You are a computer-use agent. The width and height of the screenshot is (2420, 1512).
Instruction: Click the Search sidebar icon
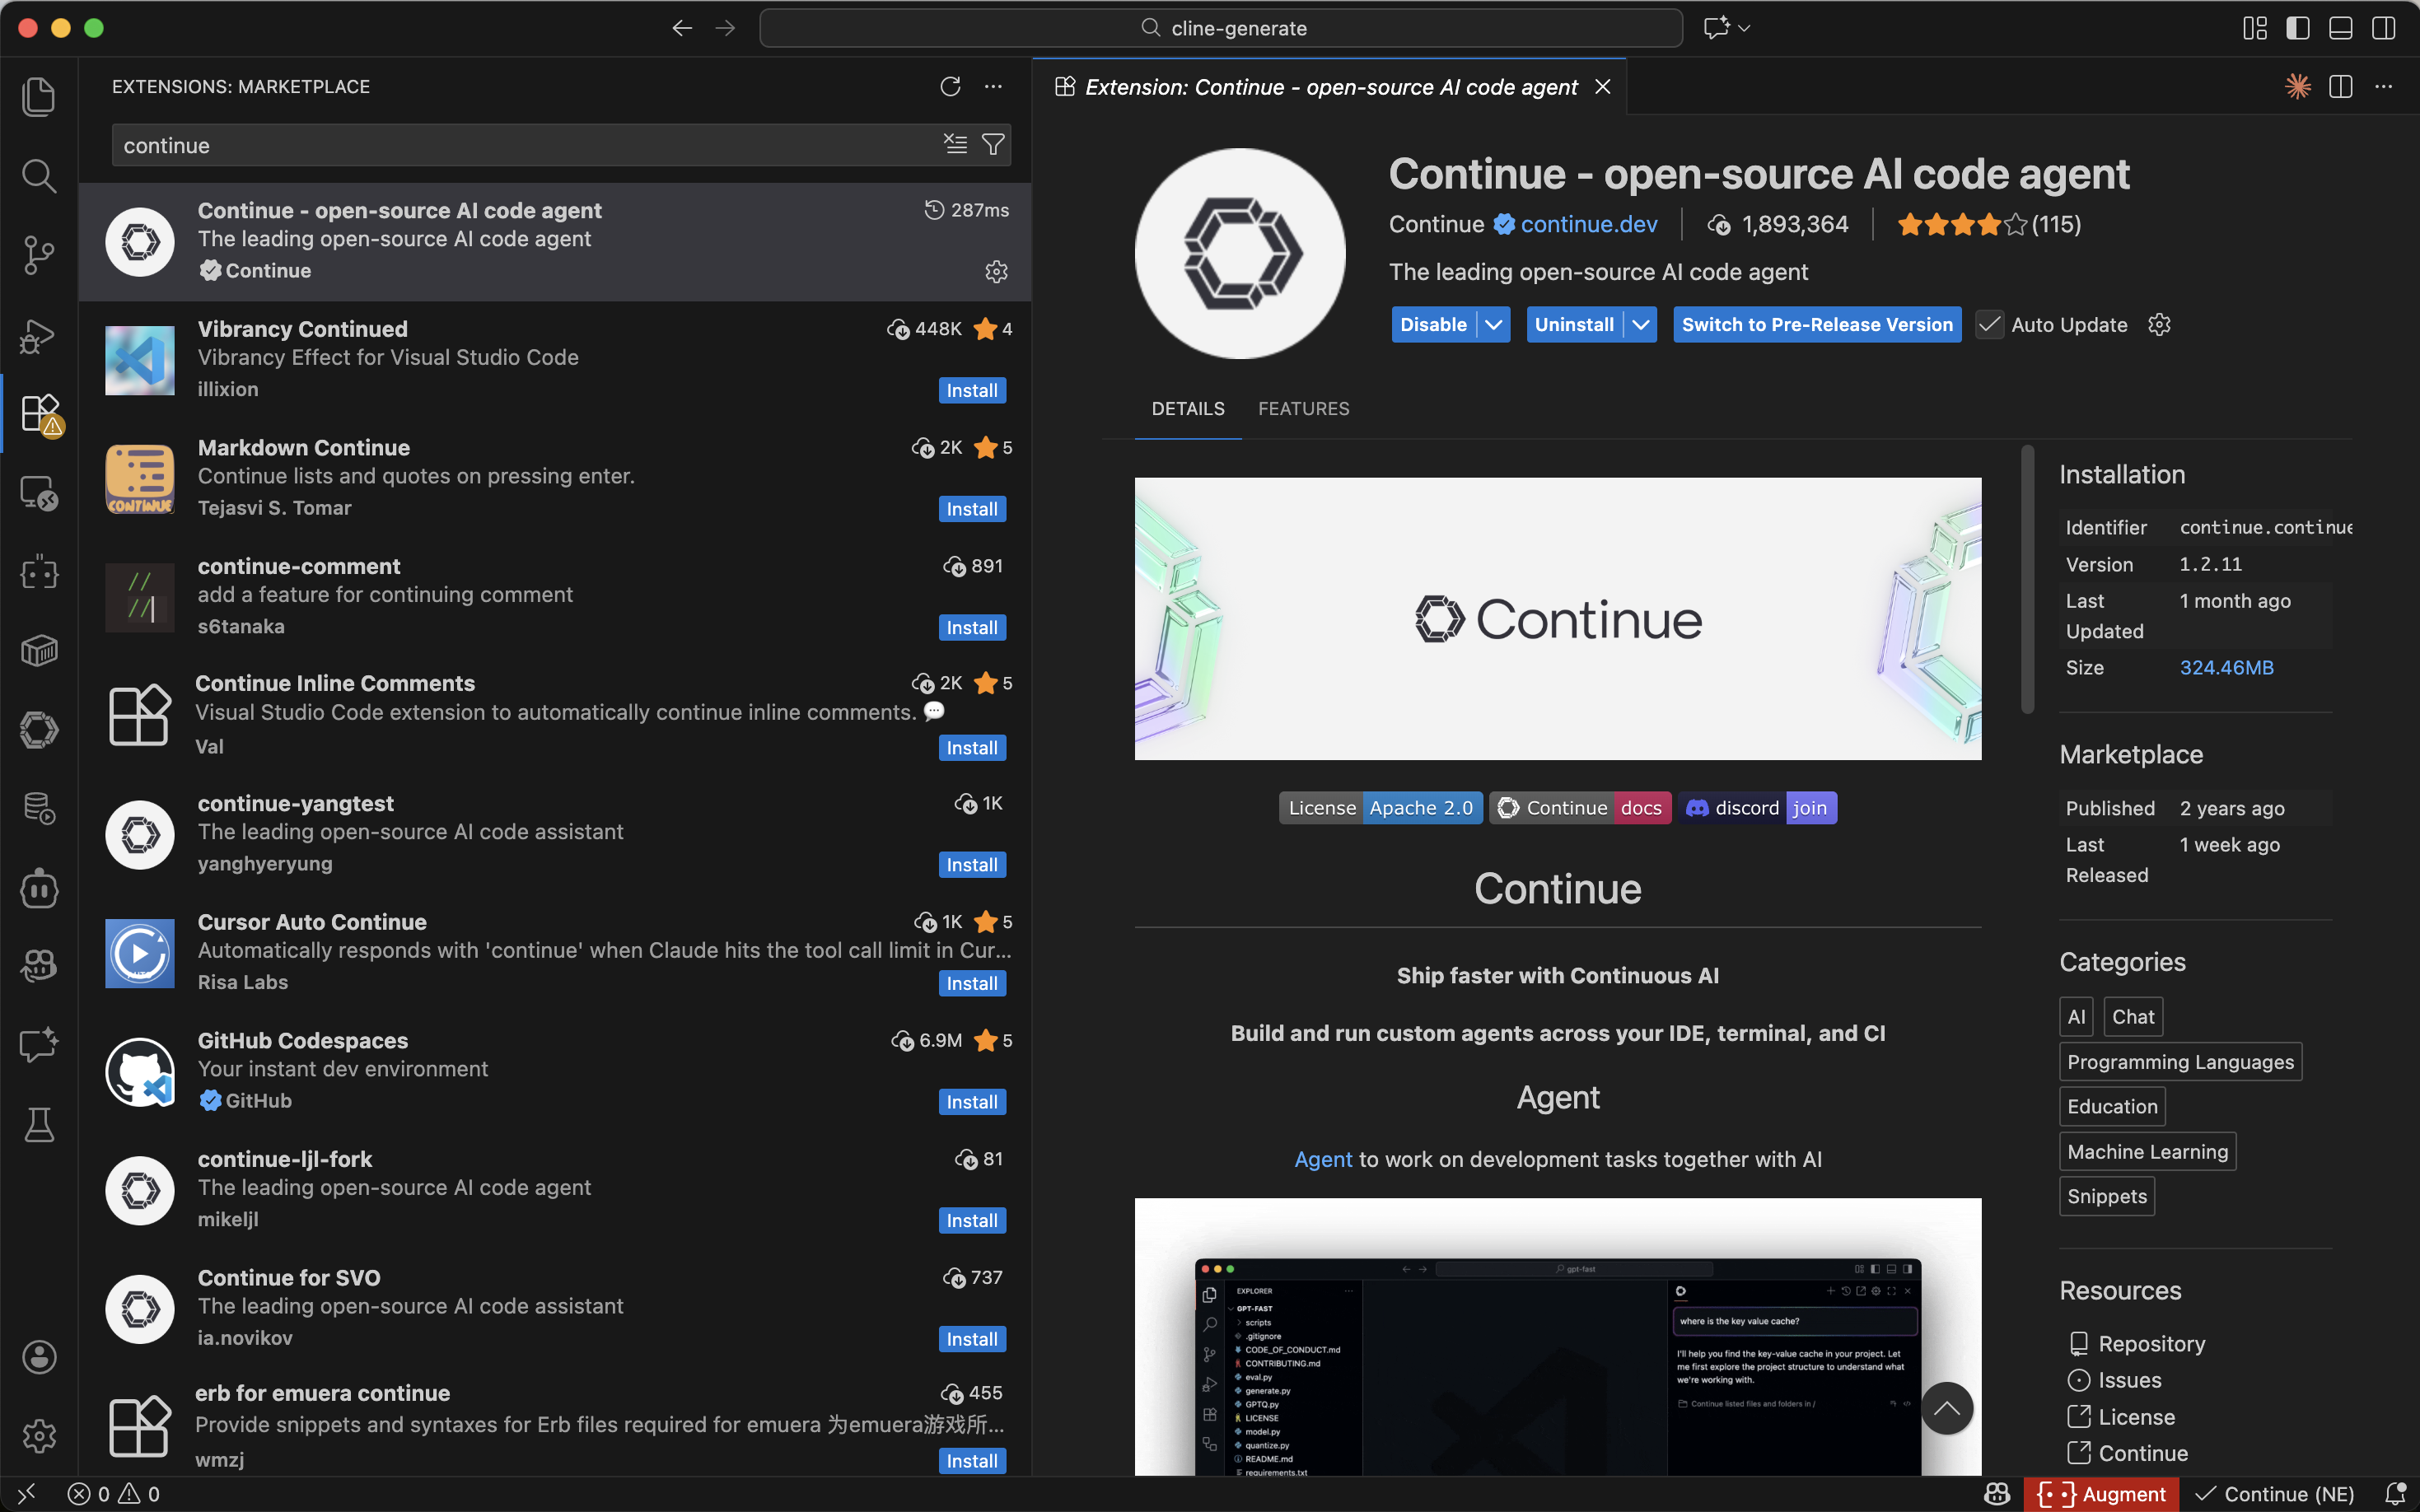click(x=39, y=176)
